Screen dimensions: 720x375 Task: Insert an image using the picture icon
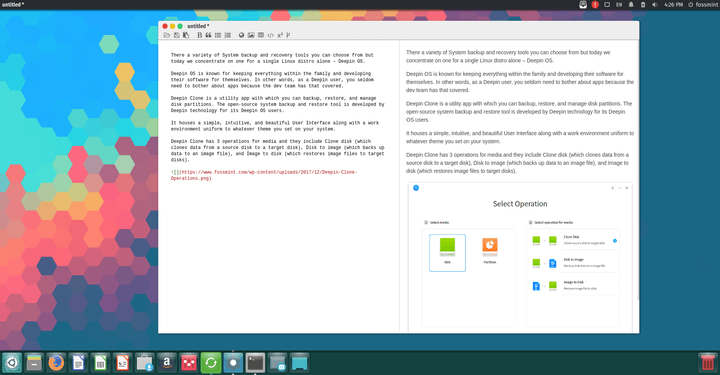(251, 35)
